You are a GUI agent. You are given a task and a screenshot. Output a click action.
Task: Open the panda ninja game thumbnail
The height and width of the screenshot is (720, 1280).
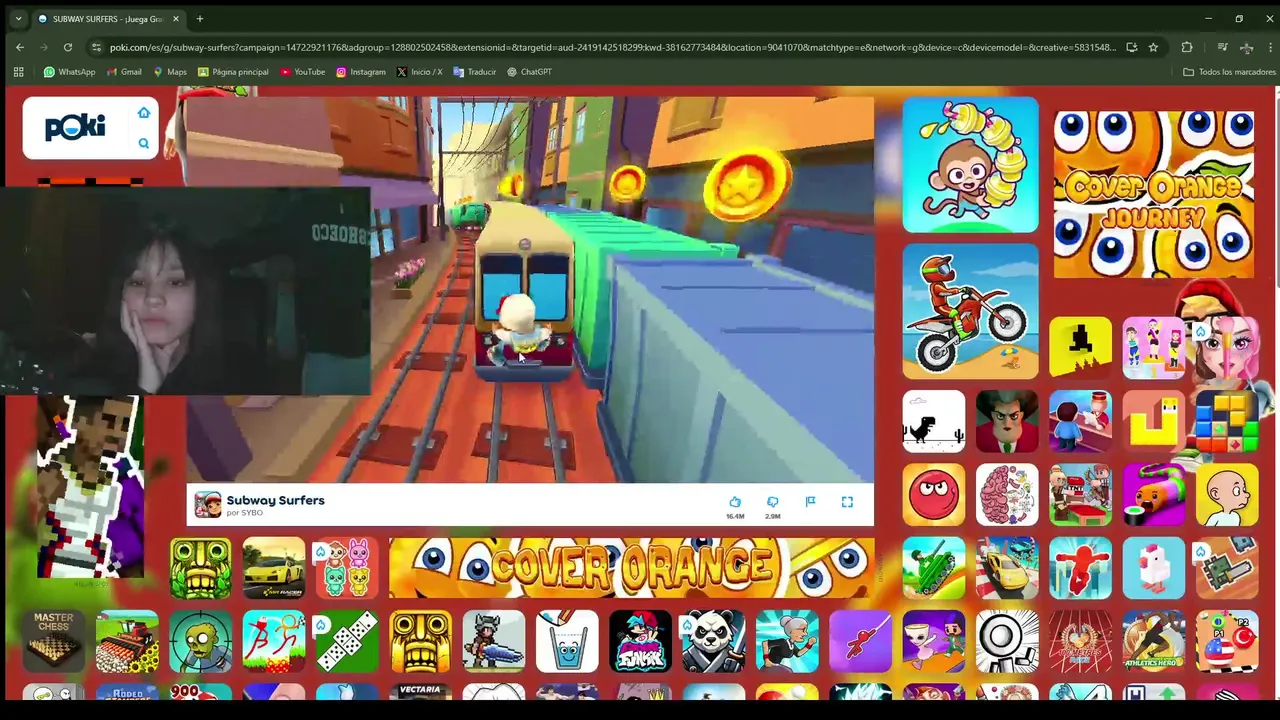(x=713, y=641)
